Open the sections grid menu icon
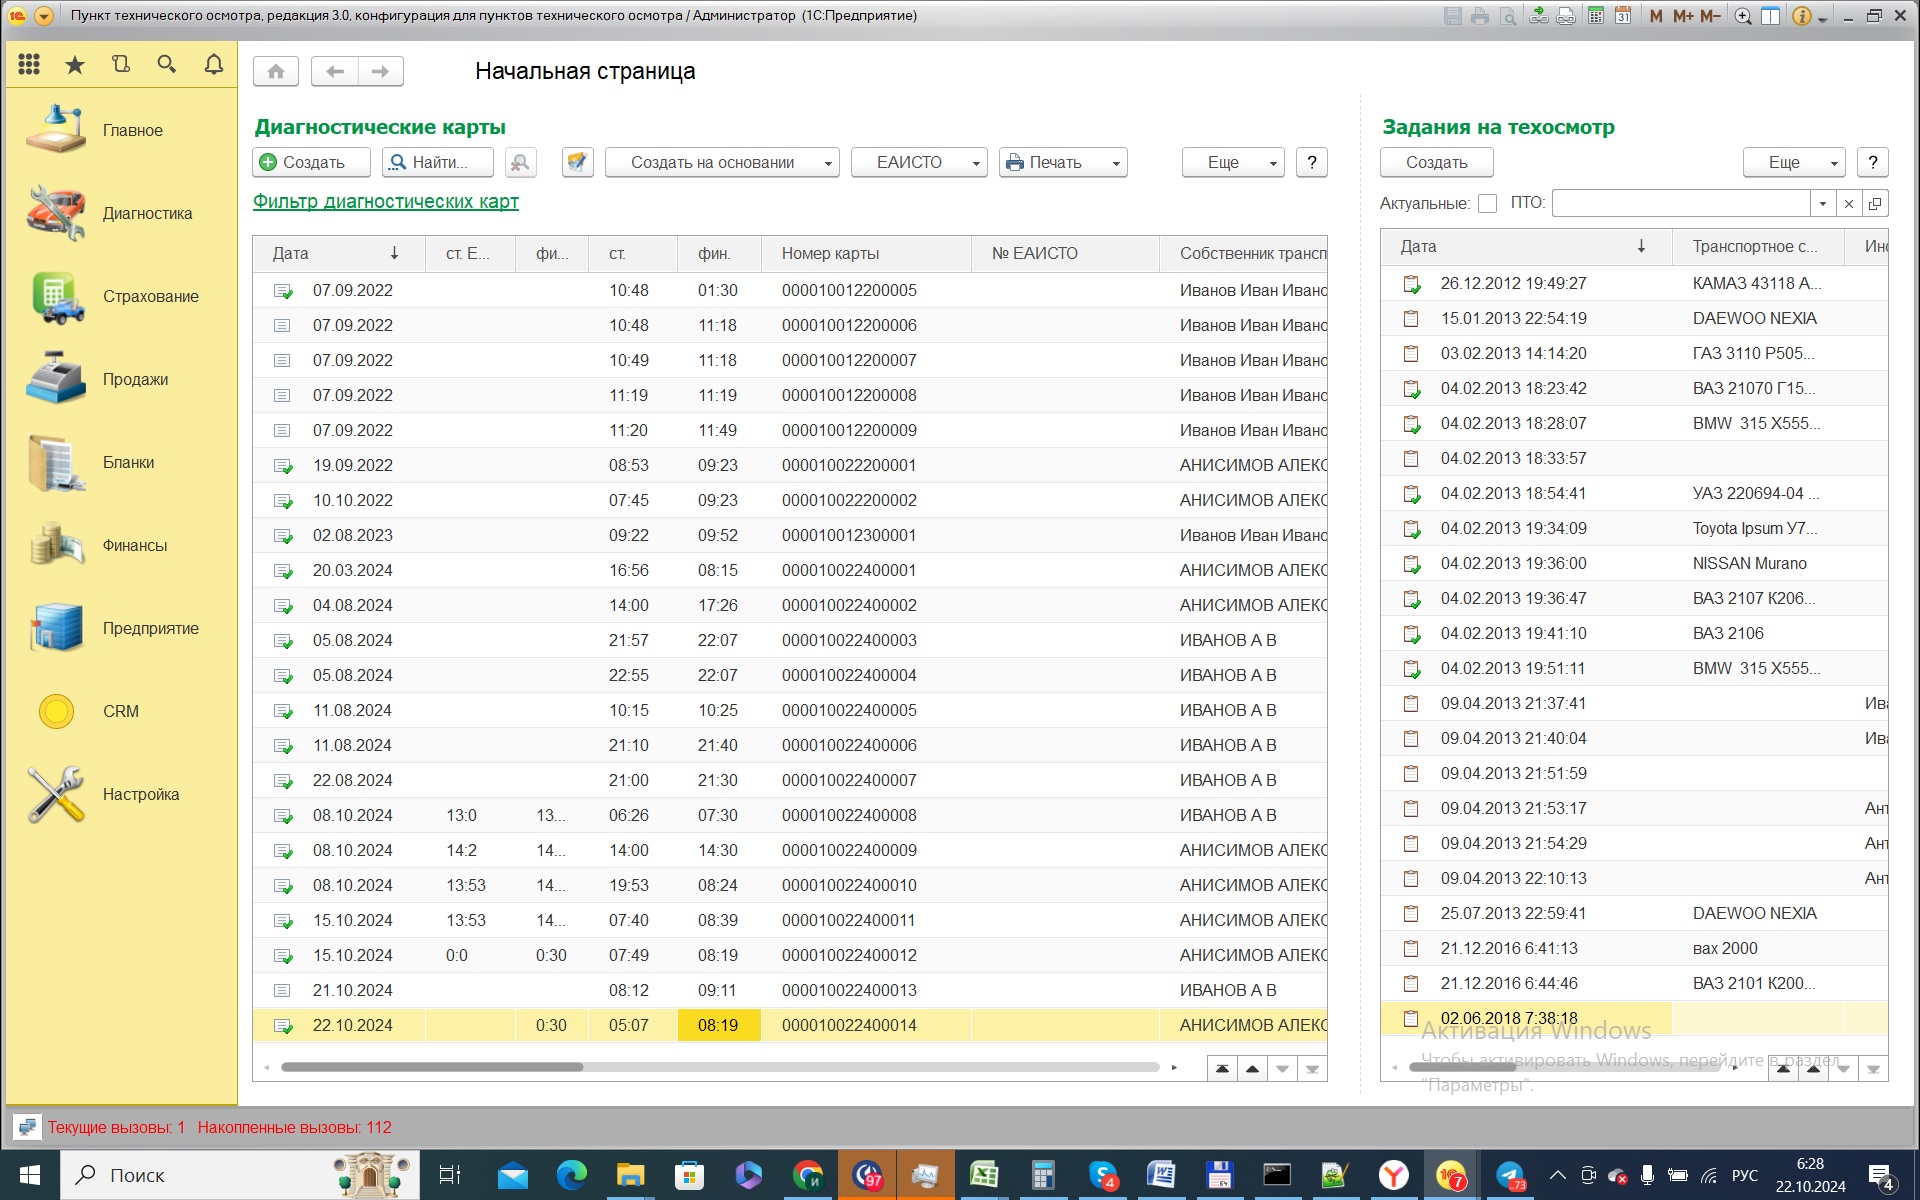 coord(29,64)
